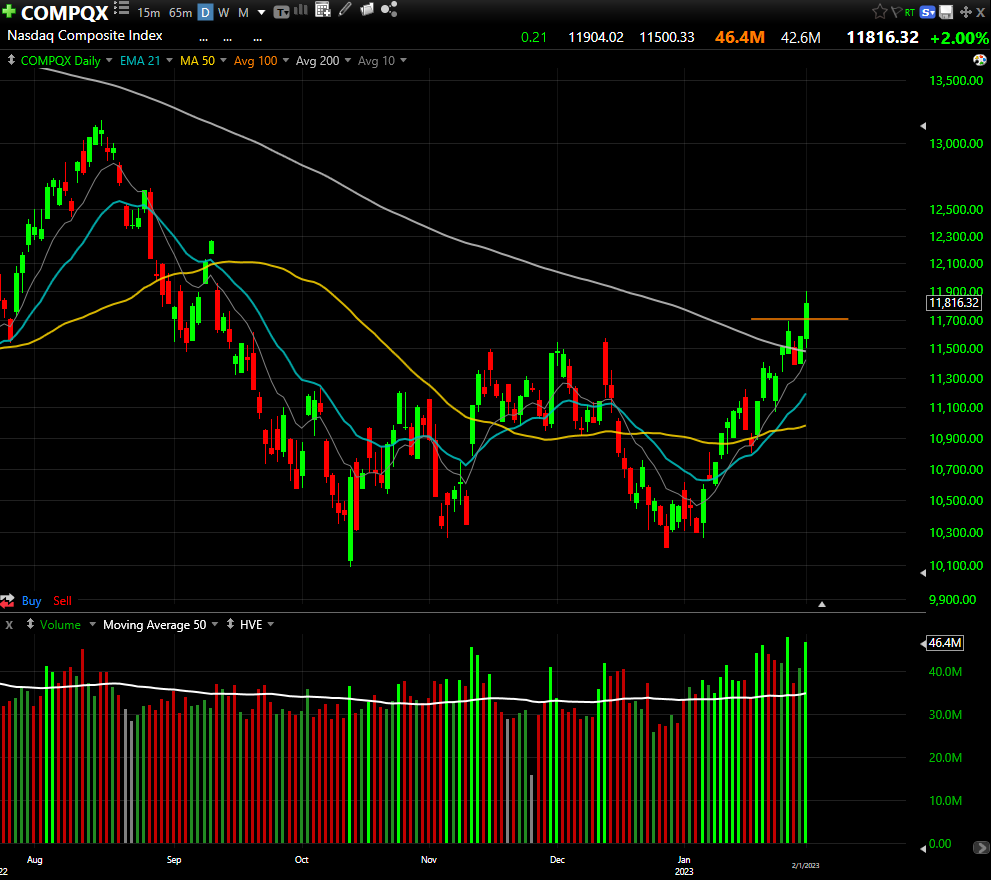Click the price scale bottom arrow marker
Image resolution: width=991 pixels, height=880 pixels.
923,573
